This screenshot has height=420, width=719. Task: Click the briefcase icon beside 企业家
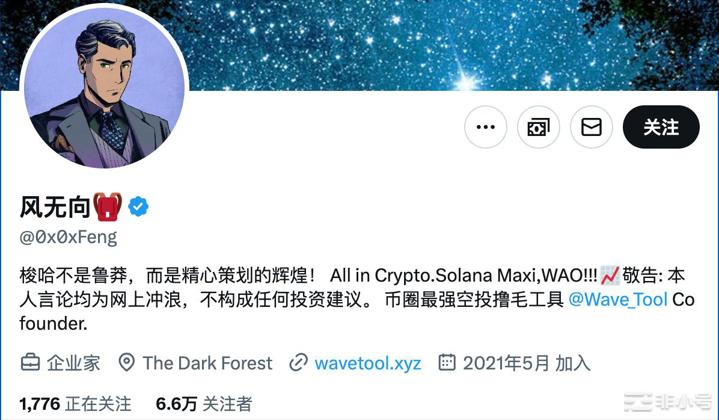pyautogui.click(x=30, y=362)
